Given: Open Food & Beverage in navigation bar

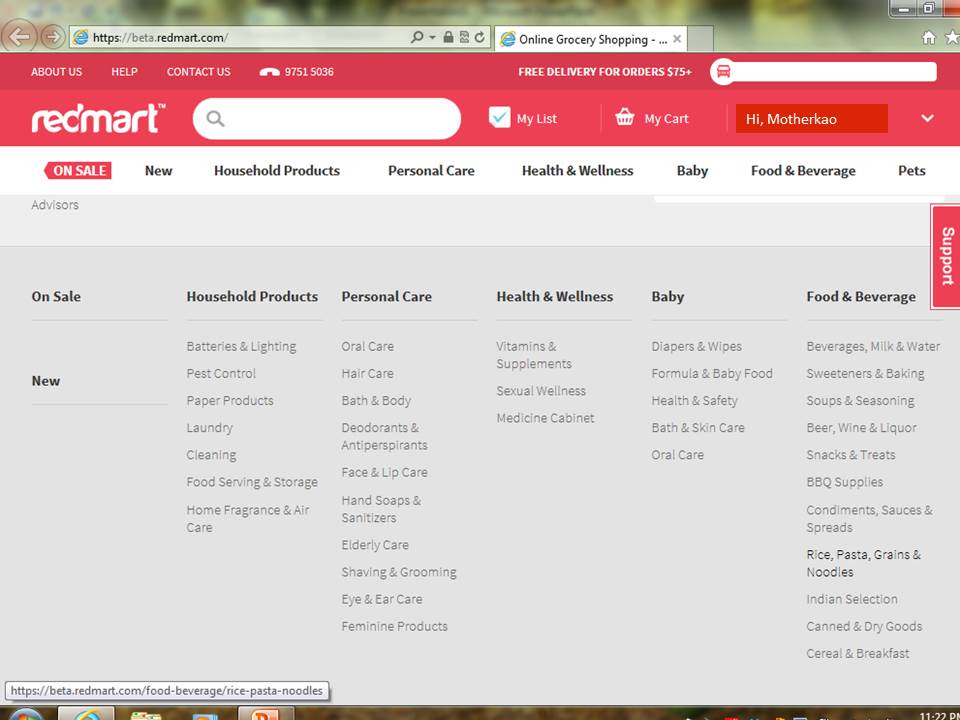Looking at the screenshot, I should point(803,171).
